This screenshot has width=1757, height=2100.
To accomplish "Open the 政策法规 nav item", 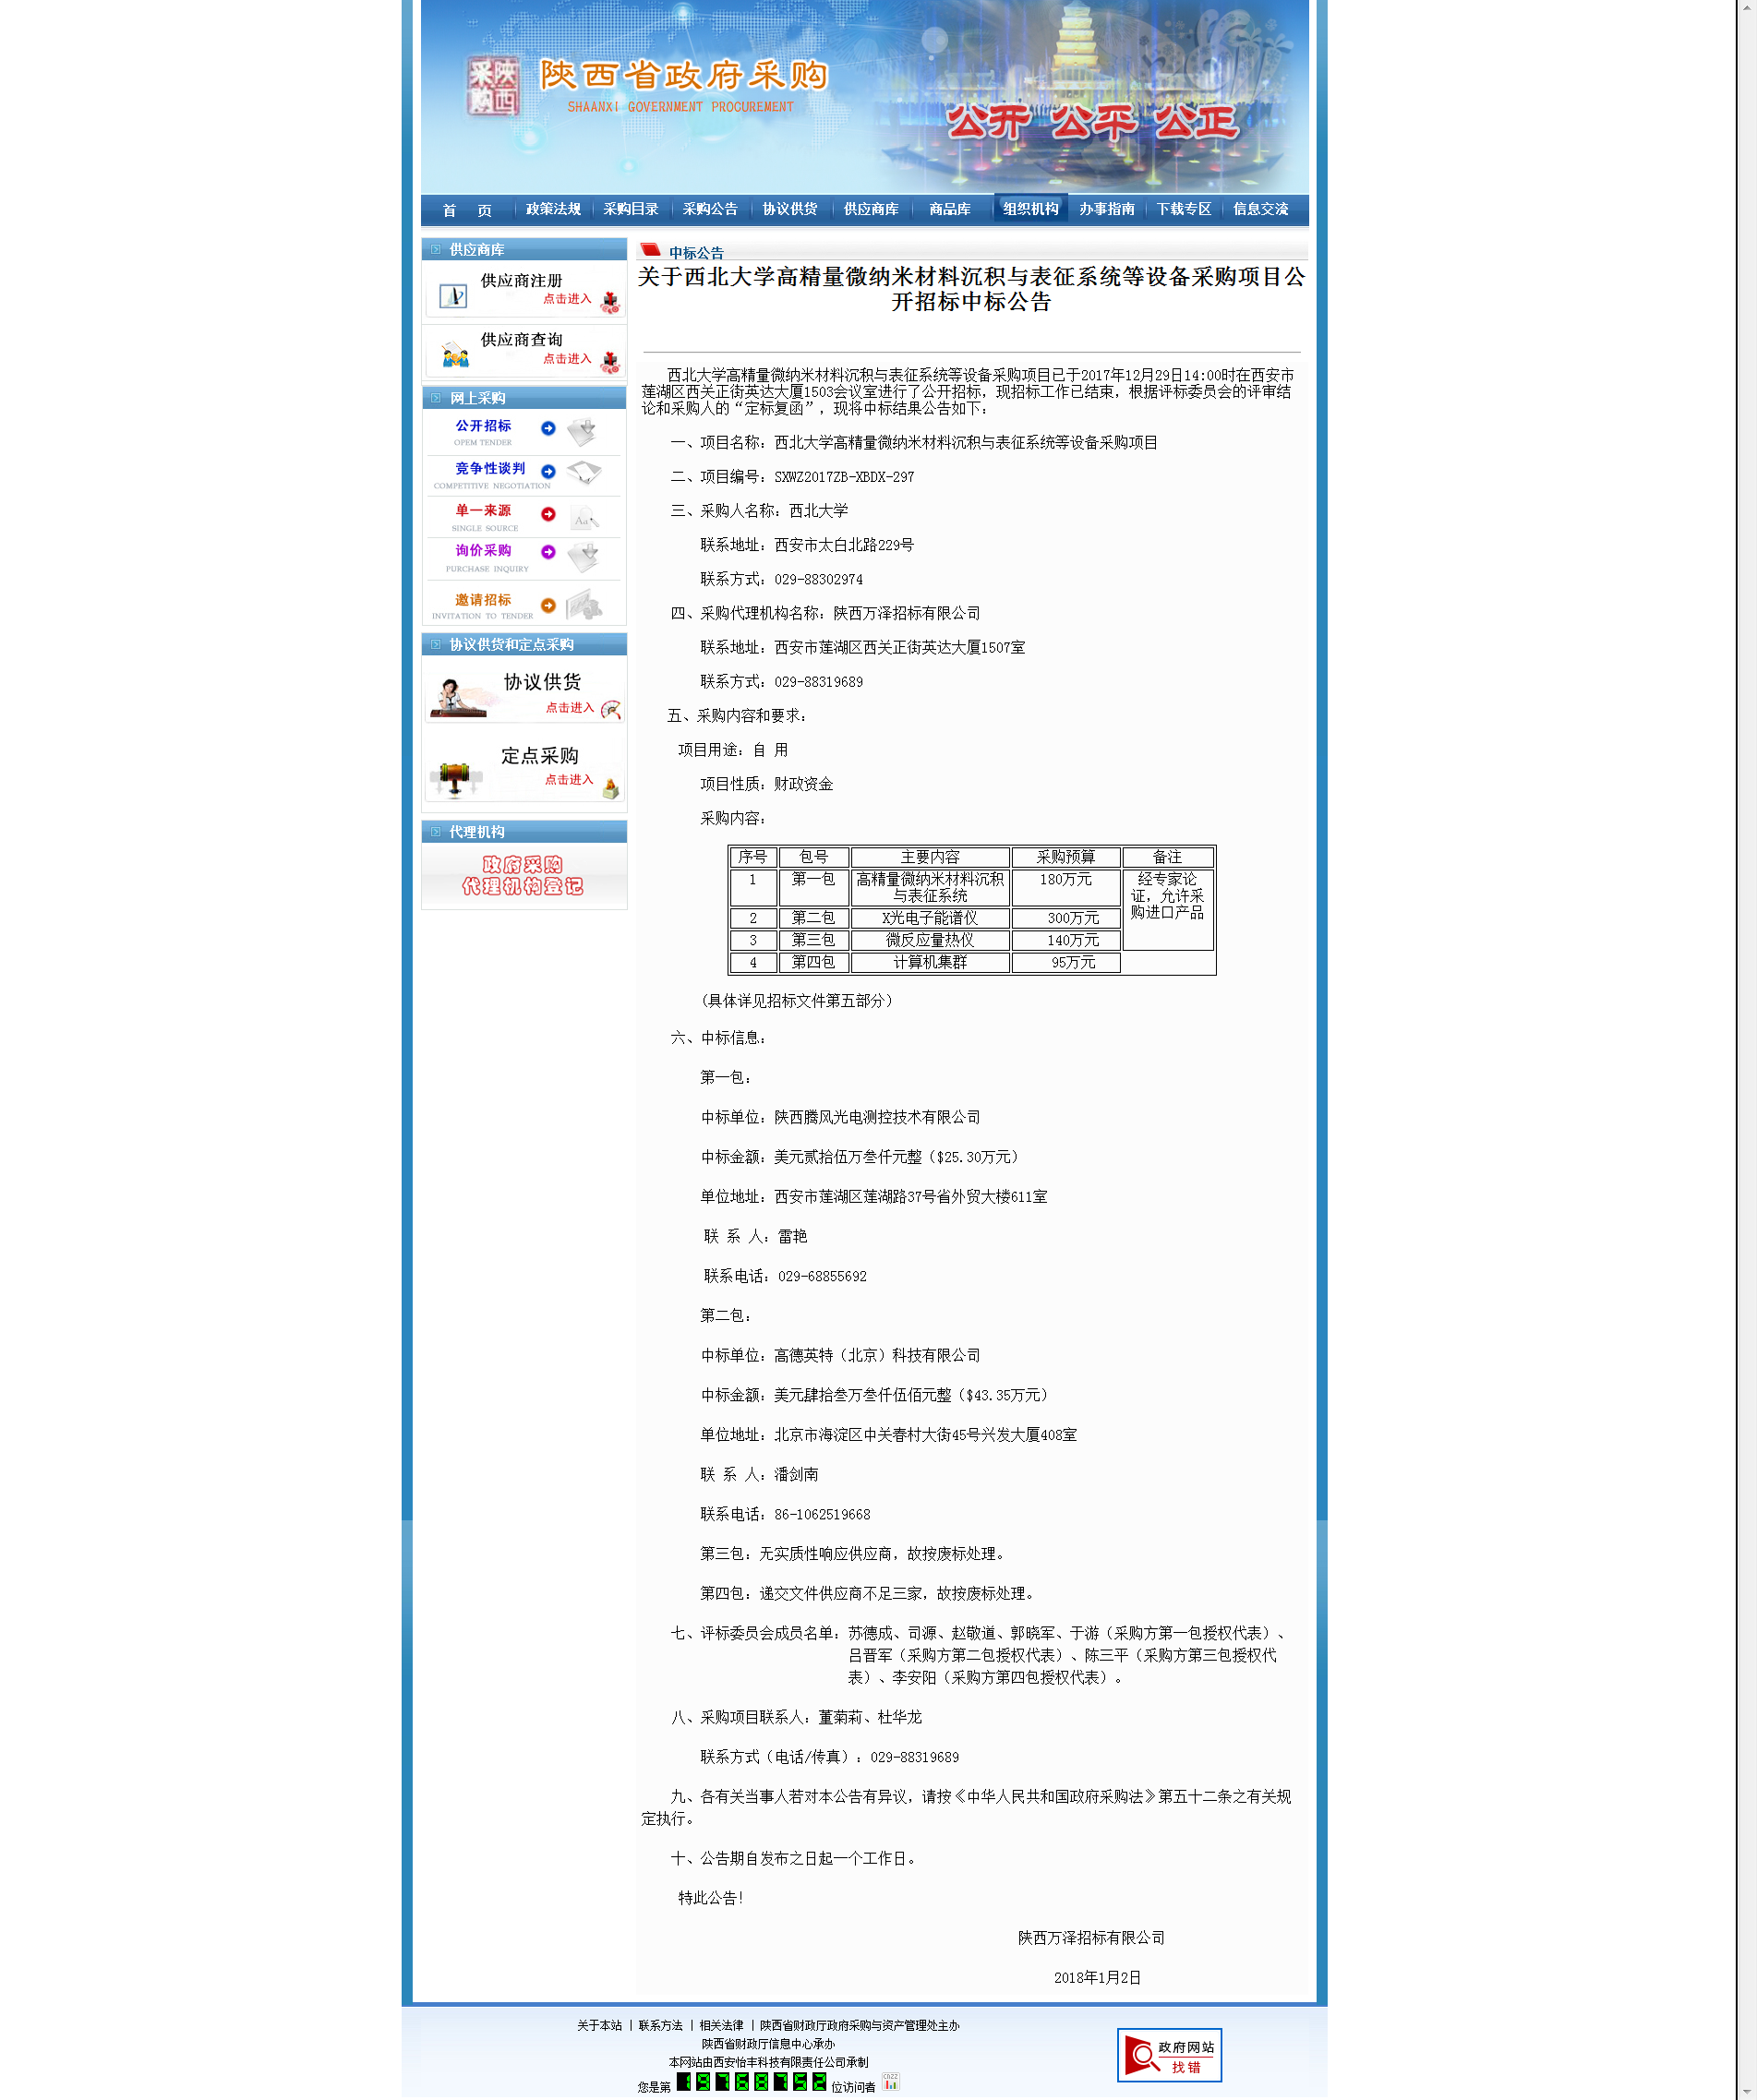I will [553, 209].
